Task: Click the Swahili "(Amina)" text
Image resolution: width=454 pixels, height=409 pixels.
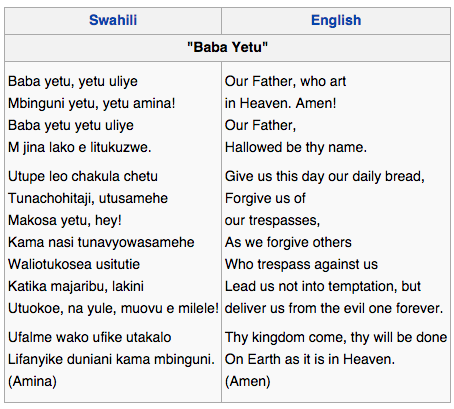Action: [x=32, y=381]
